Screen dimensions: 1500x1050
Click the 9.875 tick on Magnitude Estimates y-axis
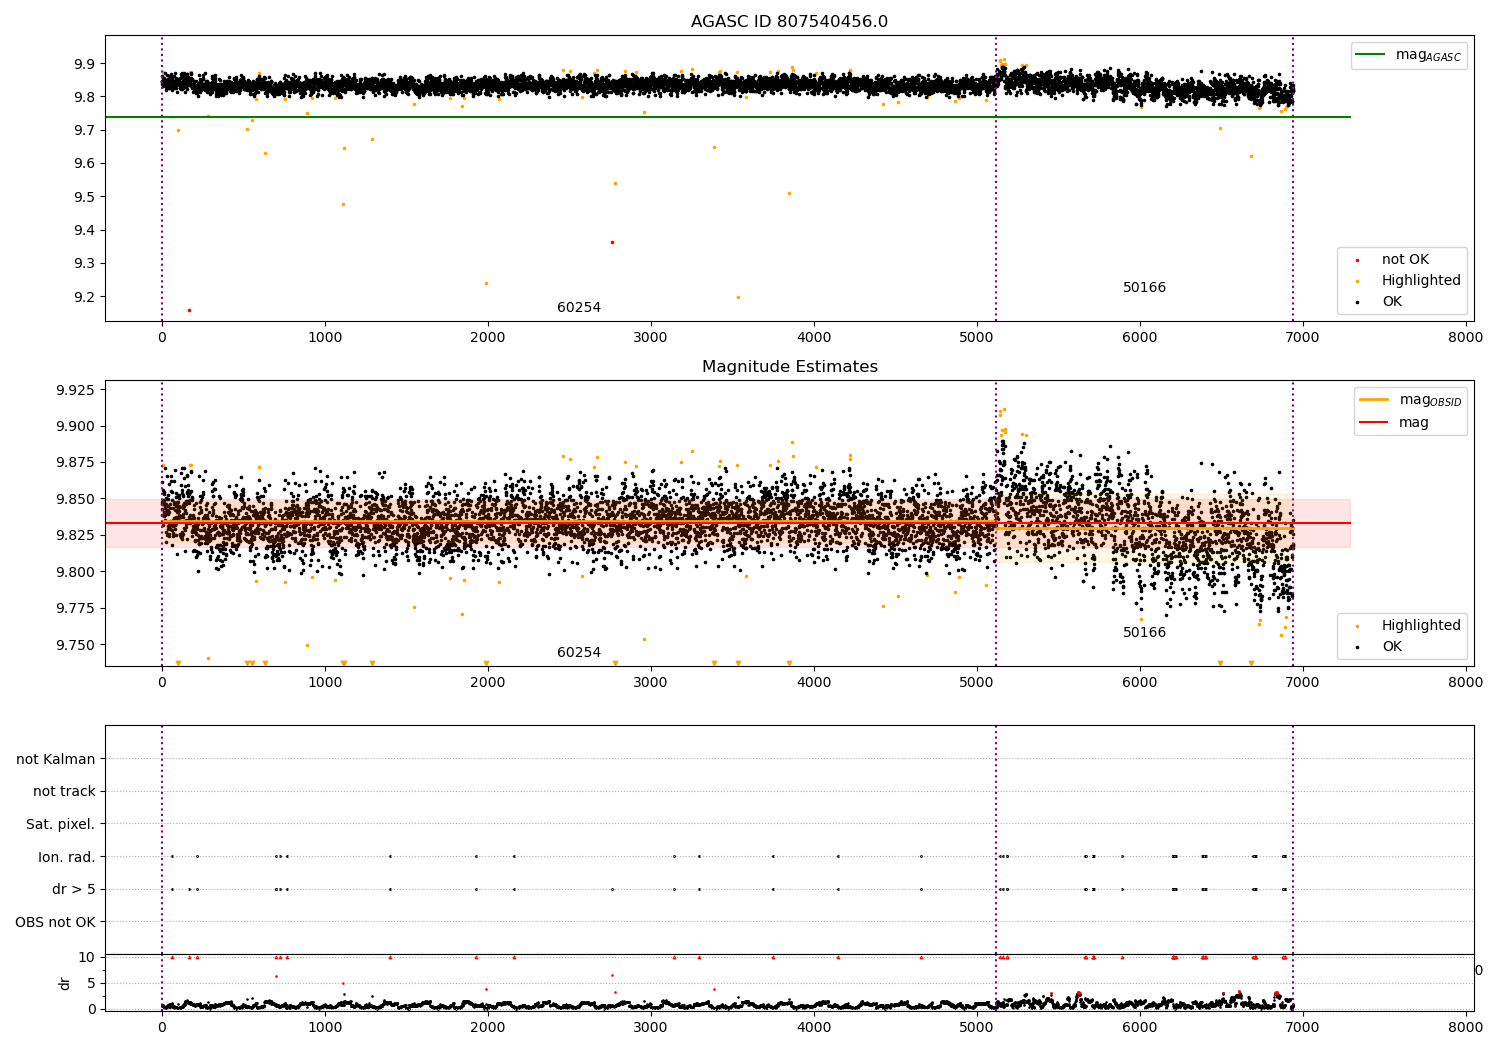pos(76,462)
